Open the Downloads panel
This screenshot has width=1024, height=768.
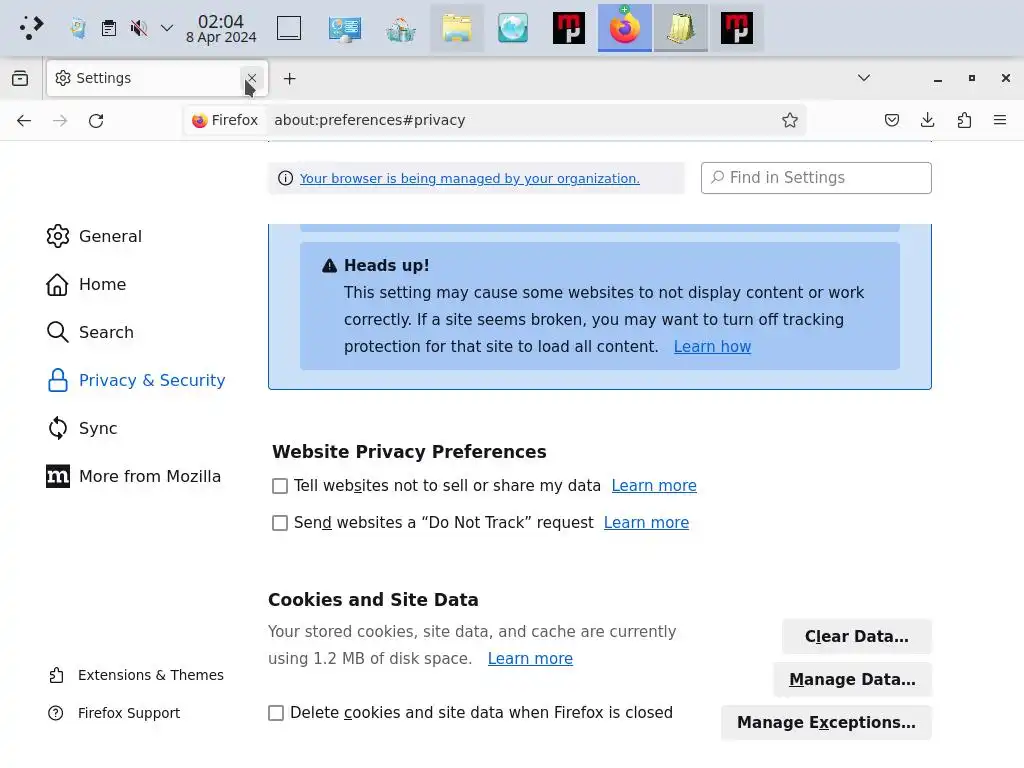927,120
